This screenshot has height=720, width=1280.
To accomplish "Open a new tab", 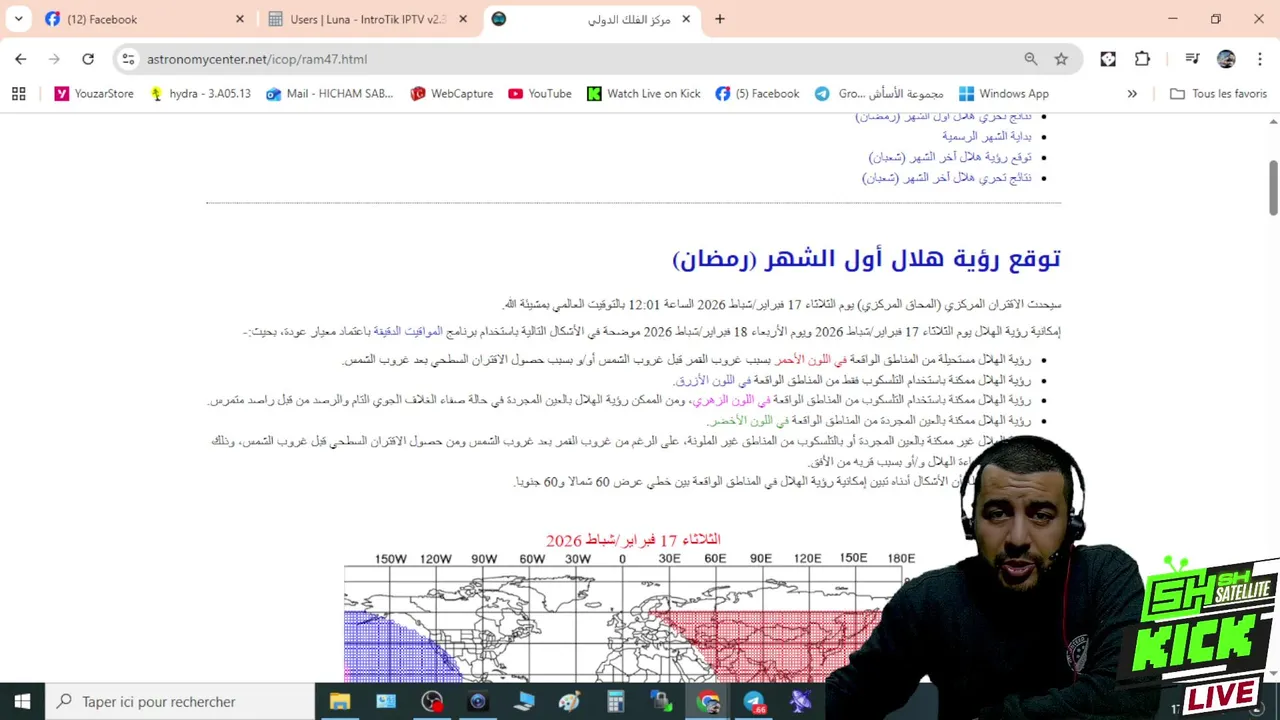I will click(x=719, y=19).
